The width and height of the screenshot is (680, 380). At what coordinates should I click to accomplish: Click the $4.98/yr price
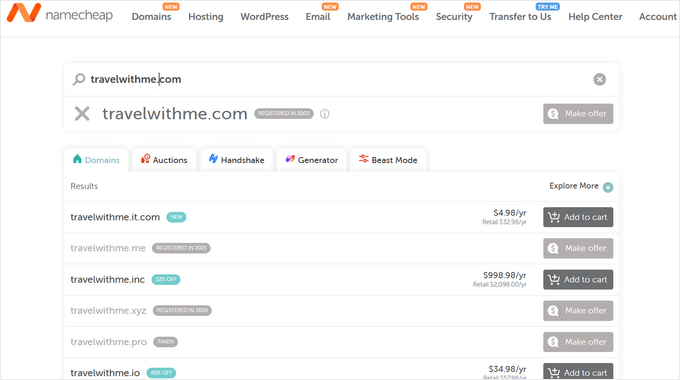click(510, 213)
